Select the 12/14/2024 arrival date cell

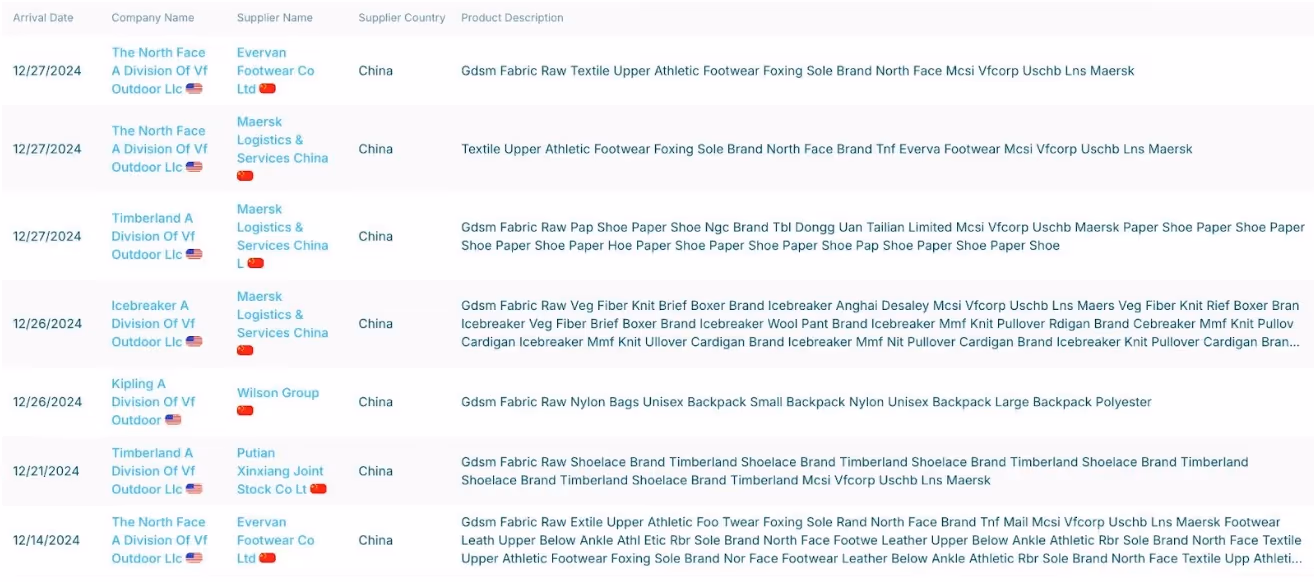(x=47, y=540)
